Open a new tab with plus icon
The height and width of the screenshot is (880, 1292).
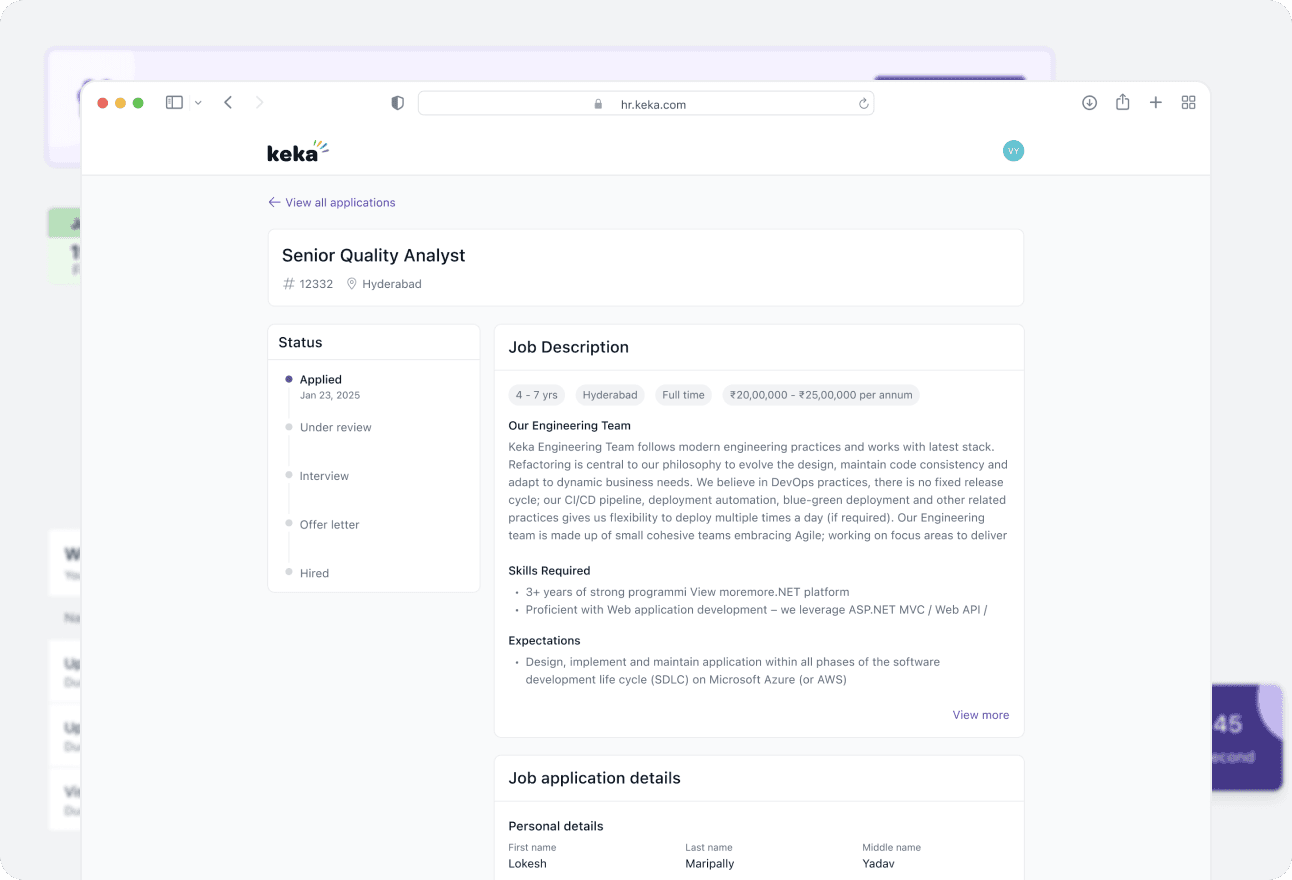(x=1155, y=102)
